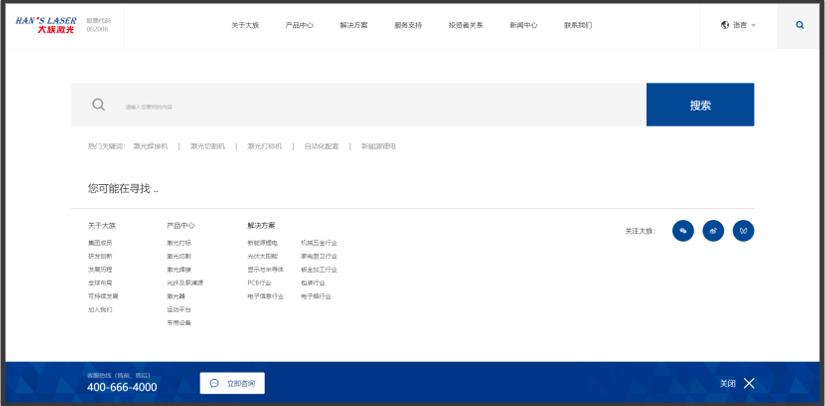Open the 钣金加工行业 solution link
The image size is (825, 406).
coord(319,269)
